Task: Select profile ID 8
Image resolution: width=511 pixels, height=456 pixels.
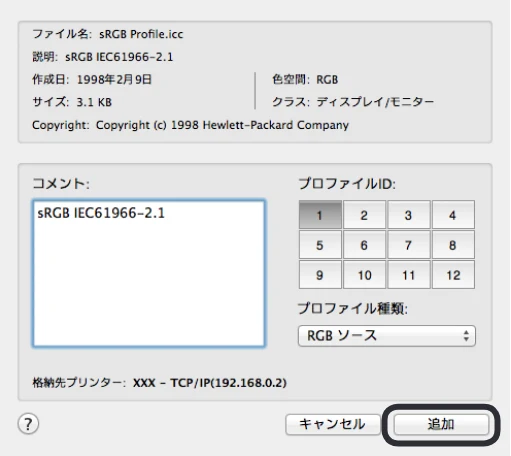Action: click(x=453, y=245)
